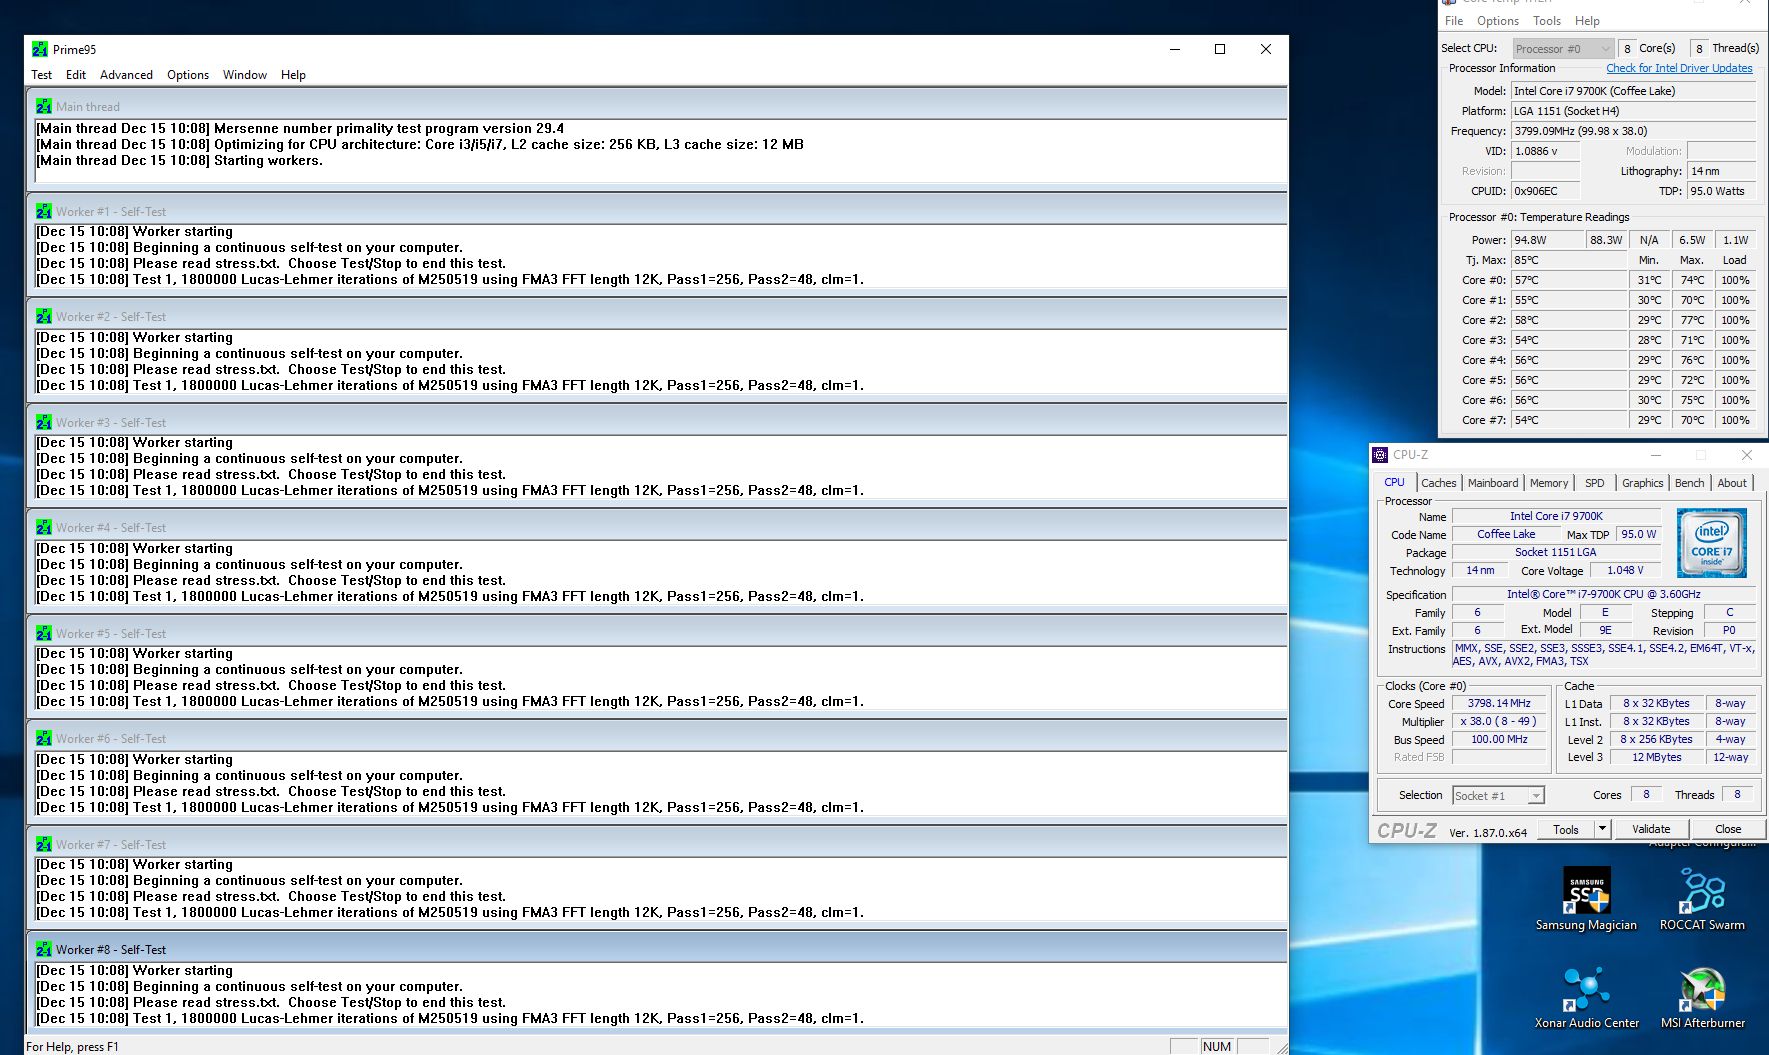Image resolution: width=1769 pixels, height=1055 pixels.
Task: Click the Core #2 temperature reading 58°C
Action: coord(1569,320)
